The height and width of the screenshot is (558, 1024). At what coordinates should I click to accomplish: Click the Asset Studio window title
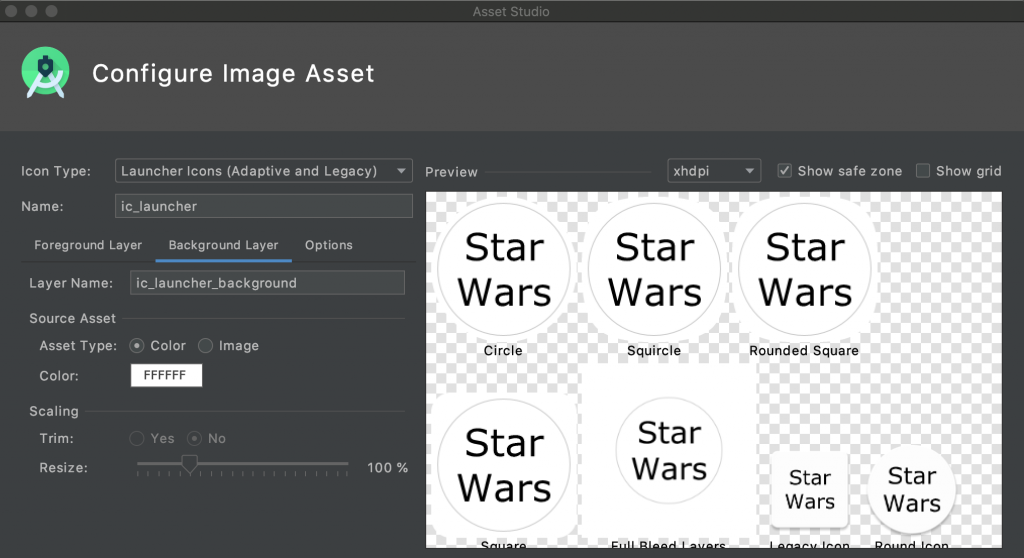click(511, 11)
